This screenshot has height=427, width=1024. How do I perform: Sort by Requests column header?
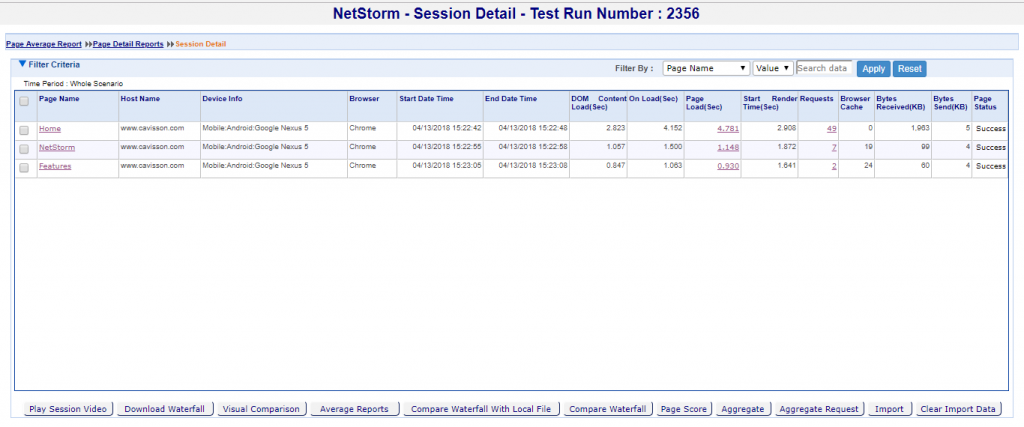point(816,99)
